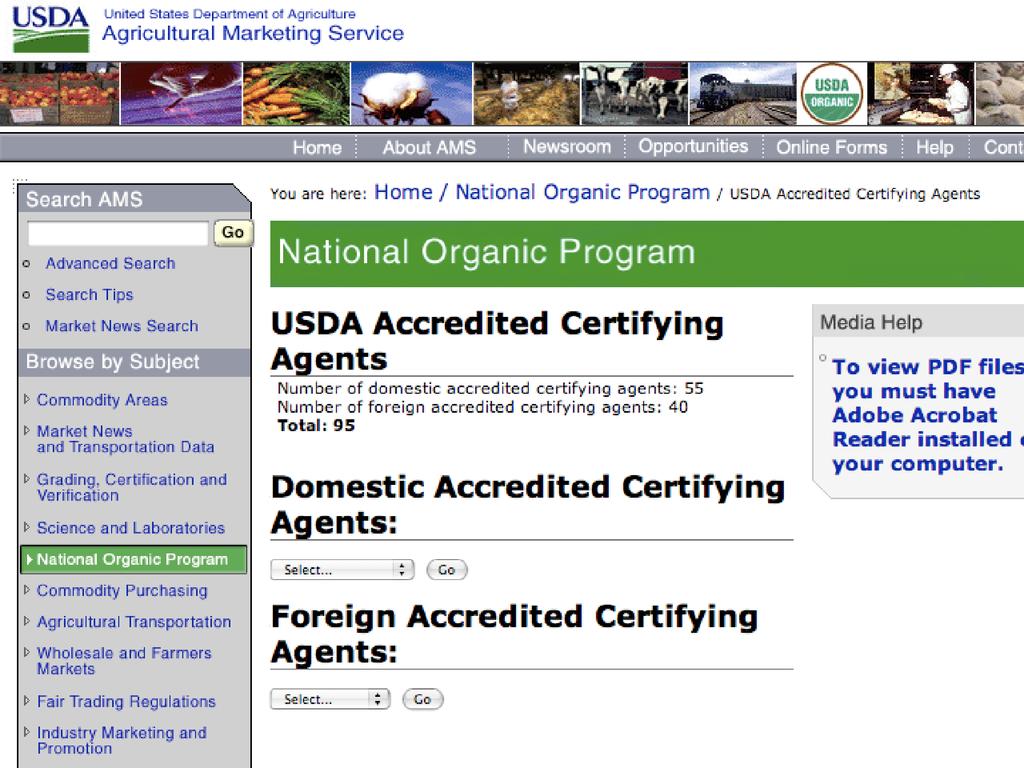Viewport: 1024px width, 768px height.
Task: Click the train locomotive banner image
Action: tap(743, 94)
